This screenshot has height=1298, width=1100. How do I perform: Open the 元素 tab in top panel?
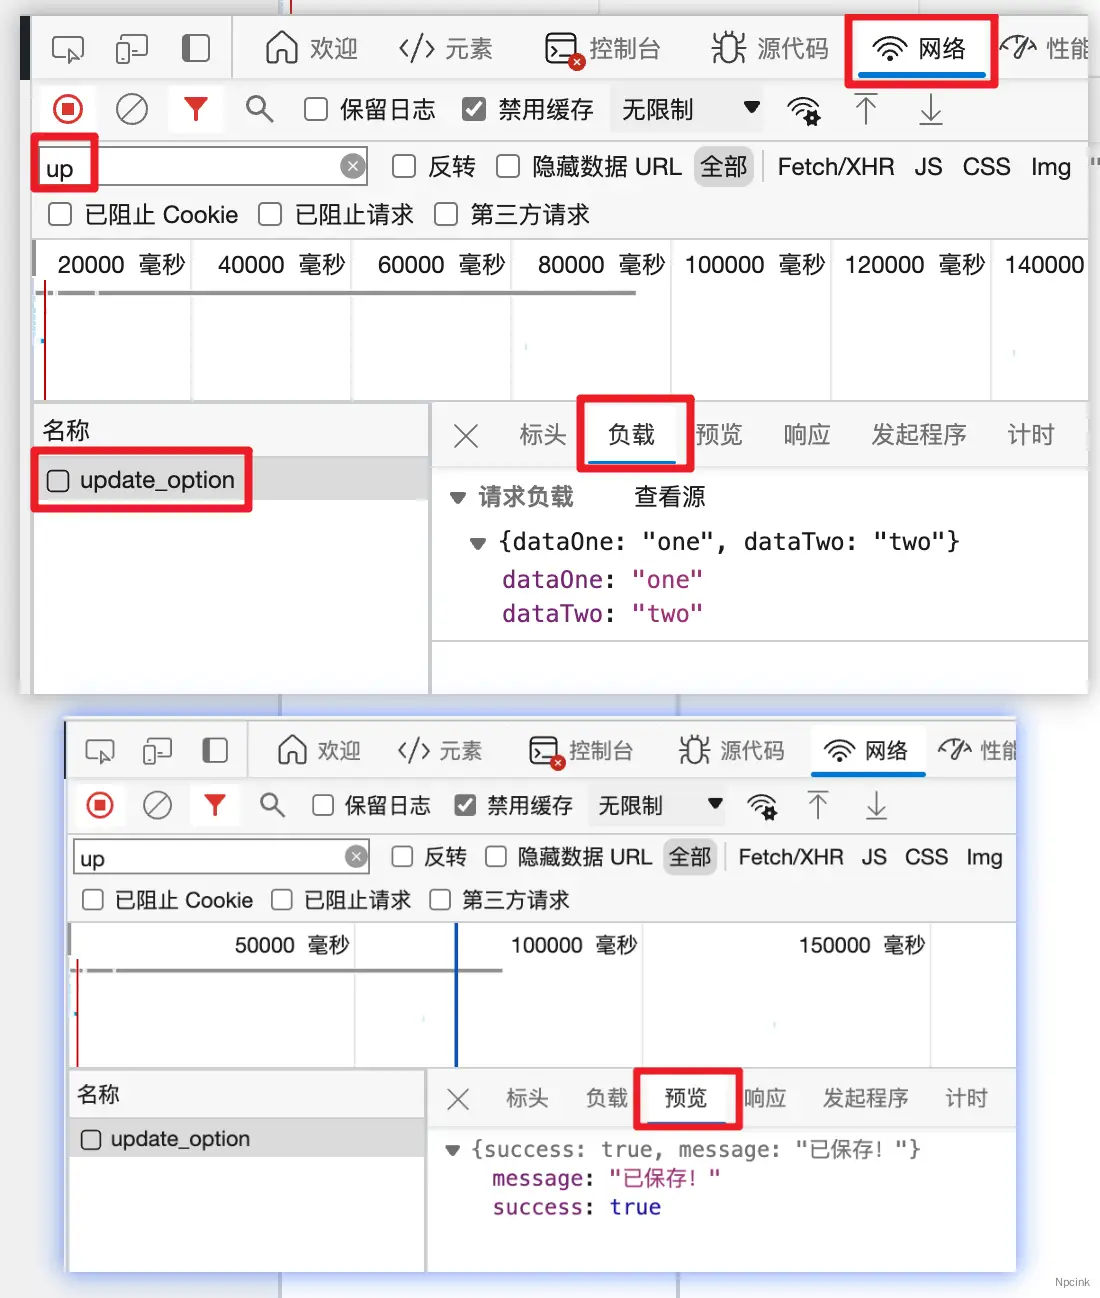pos(446,48)
